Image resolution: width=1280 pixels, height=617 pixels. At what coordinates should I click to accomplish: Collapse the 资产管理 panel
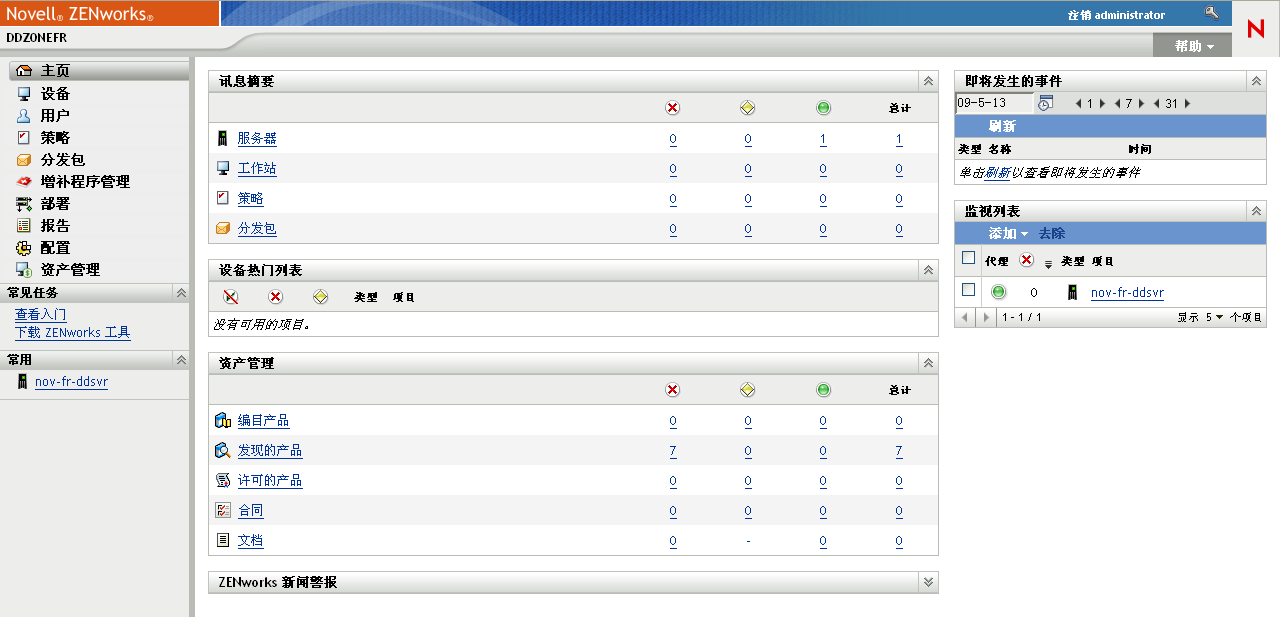(928, 363)
